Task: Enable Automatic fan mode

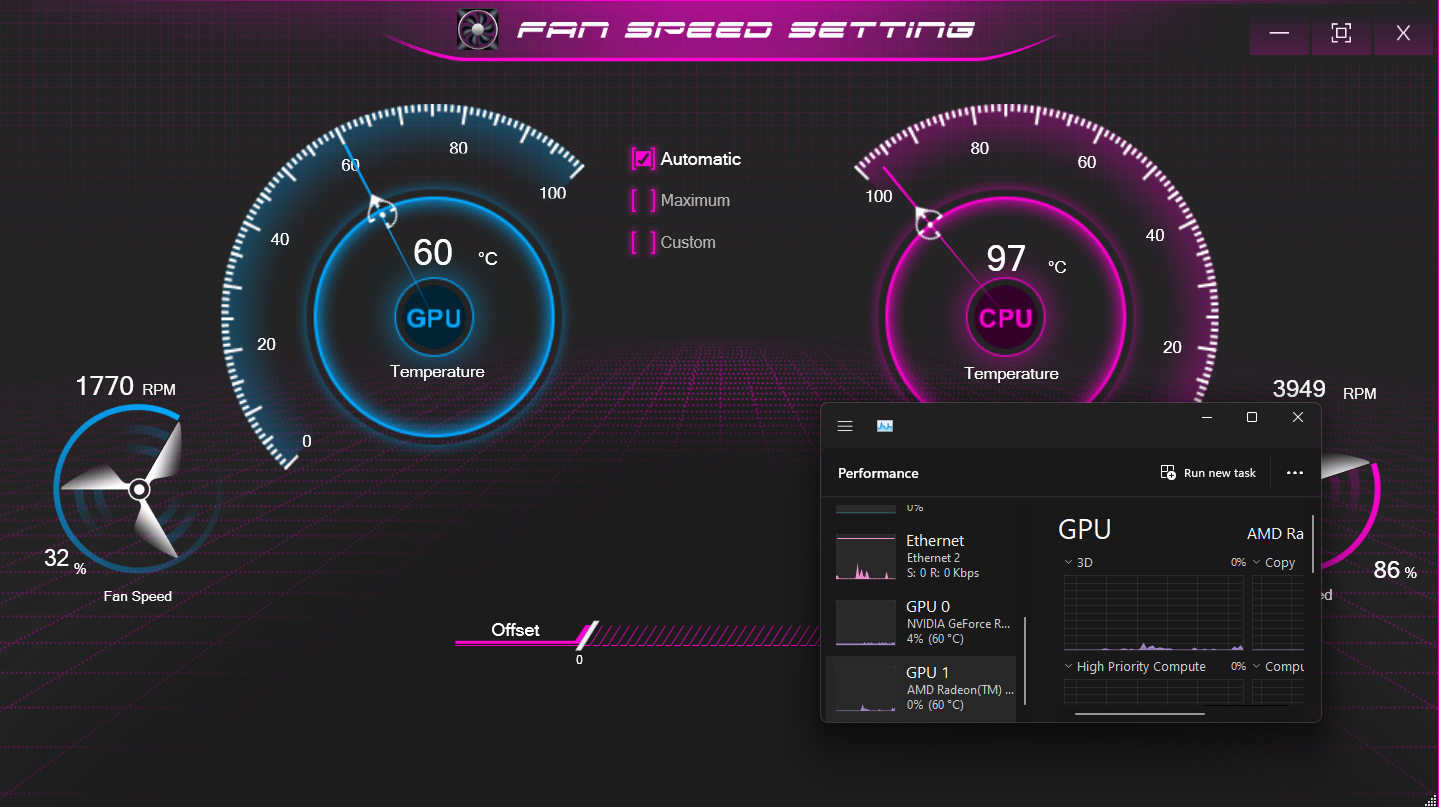Action: tap(641, 158)
